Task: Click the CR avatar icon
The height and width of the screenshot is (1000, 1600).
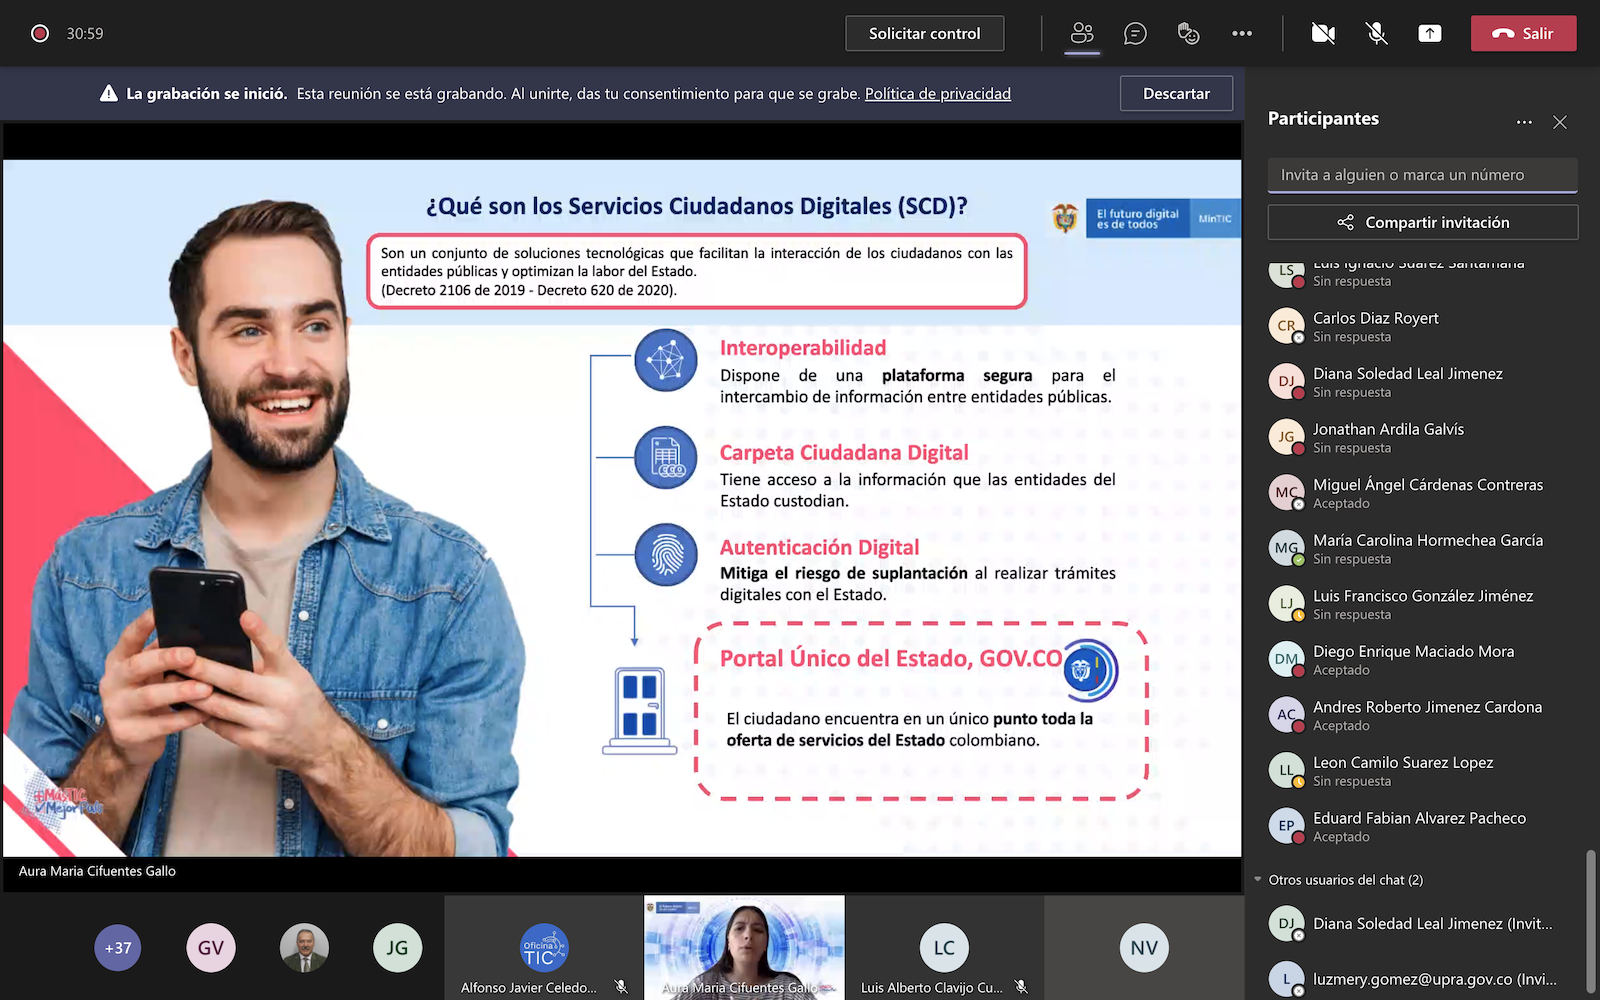Action: click(1286, 326)
